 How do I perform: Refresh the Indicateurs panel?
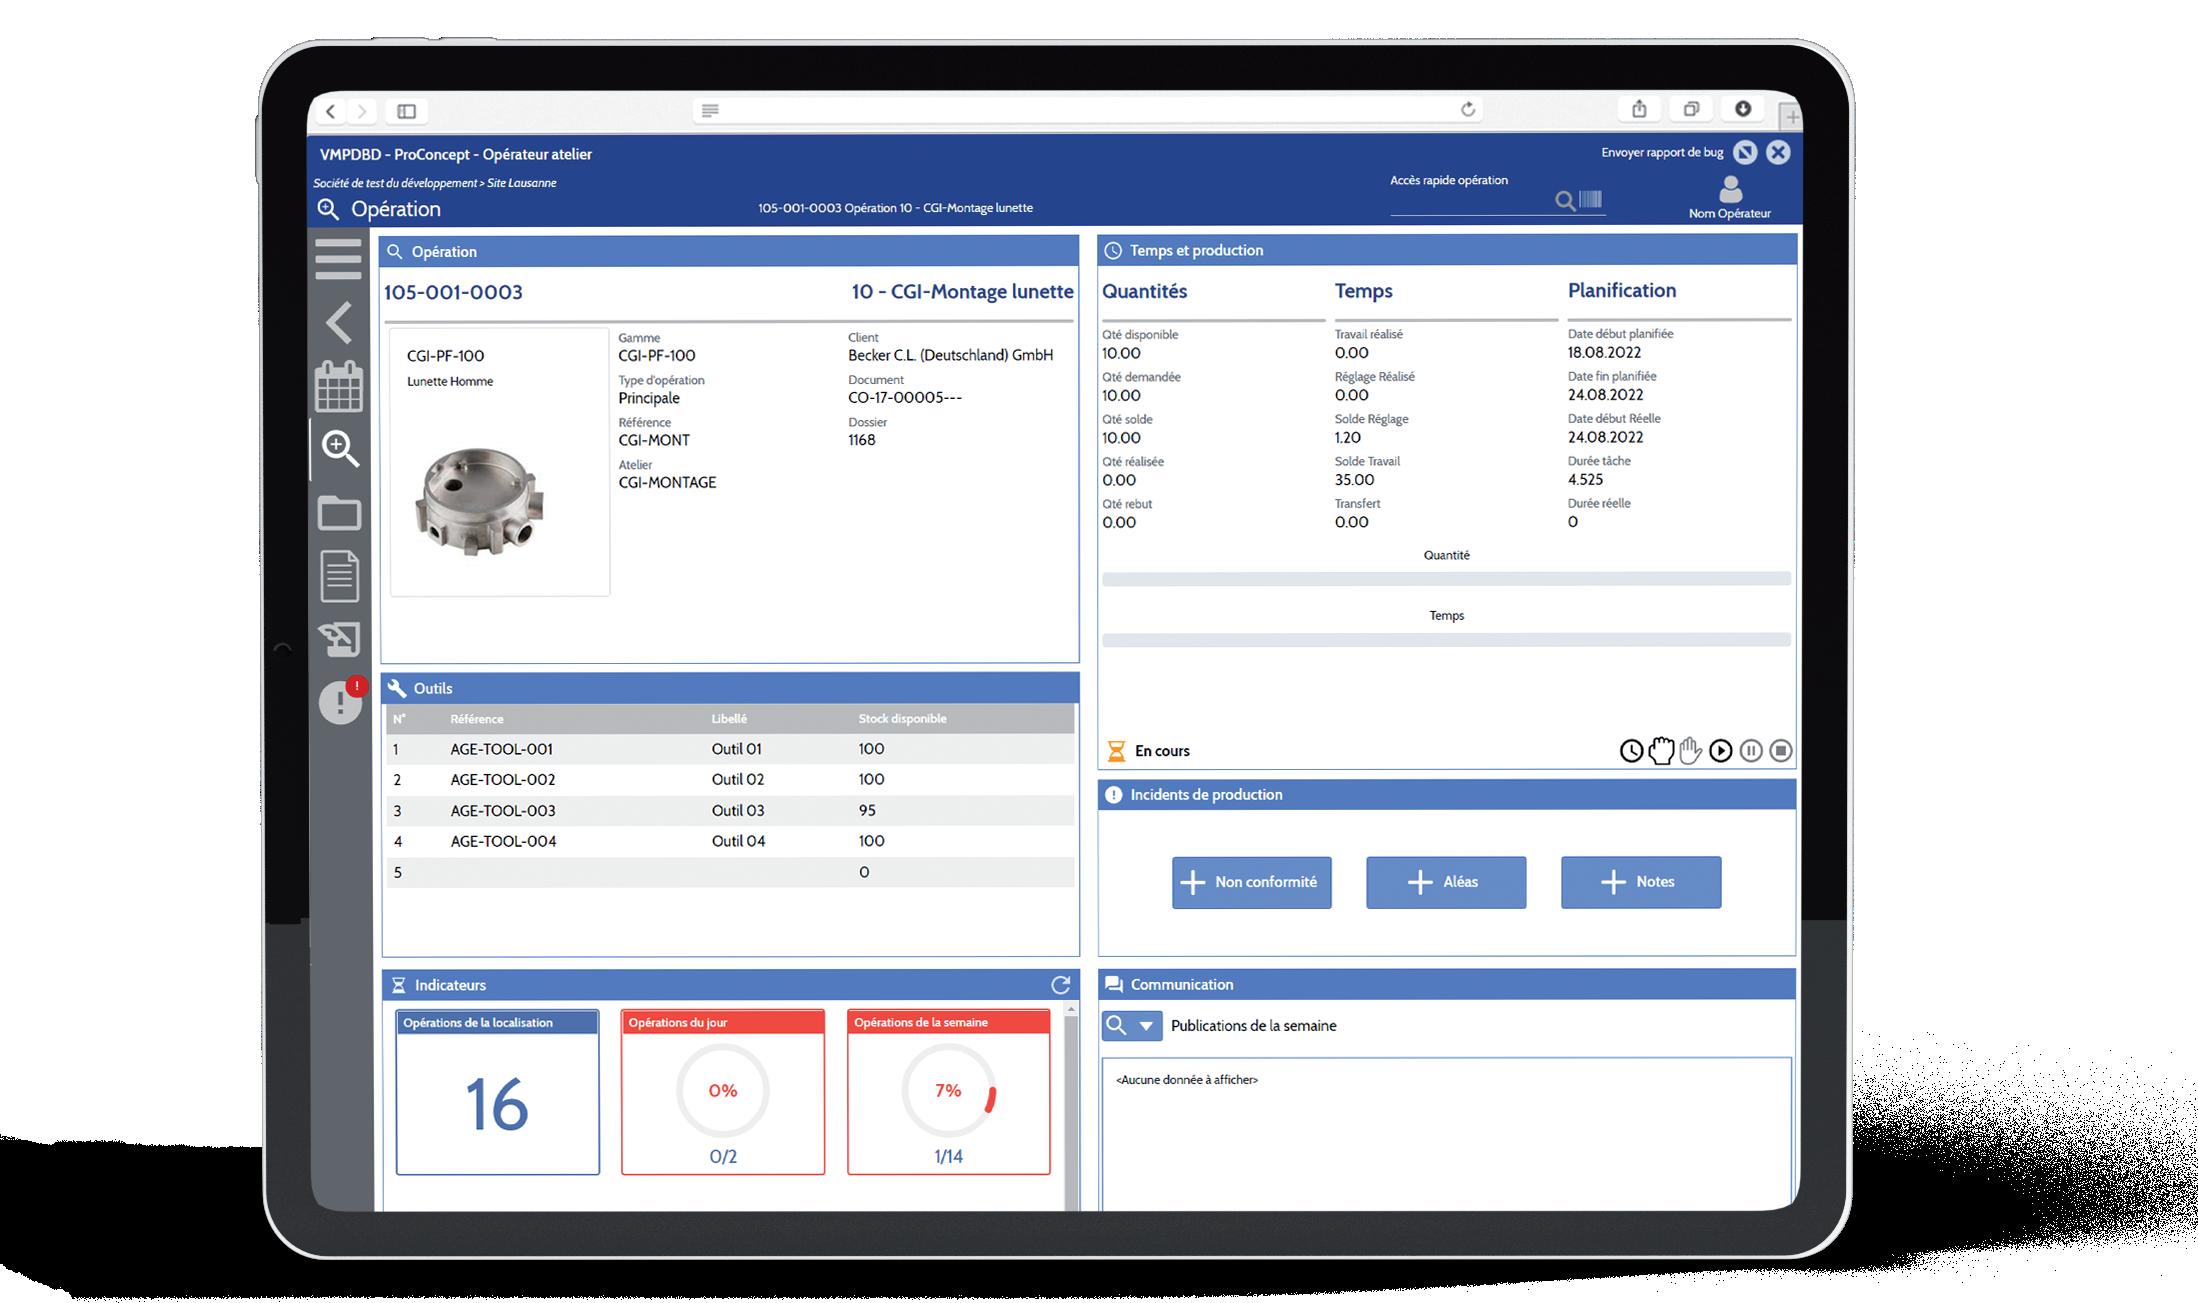(1060, 985)
